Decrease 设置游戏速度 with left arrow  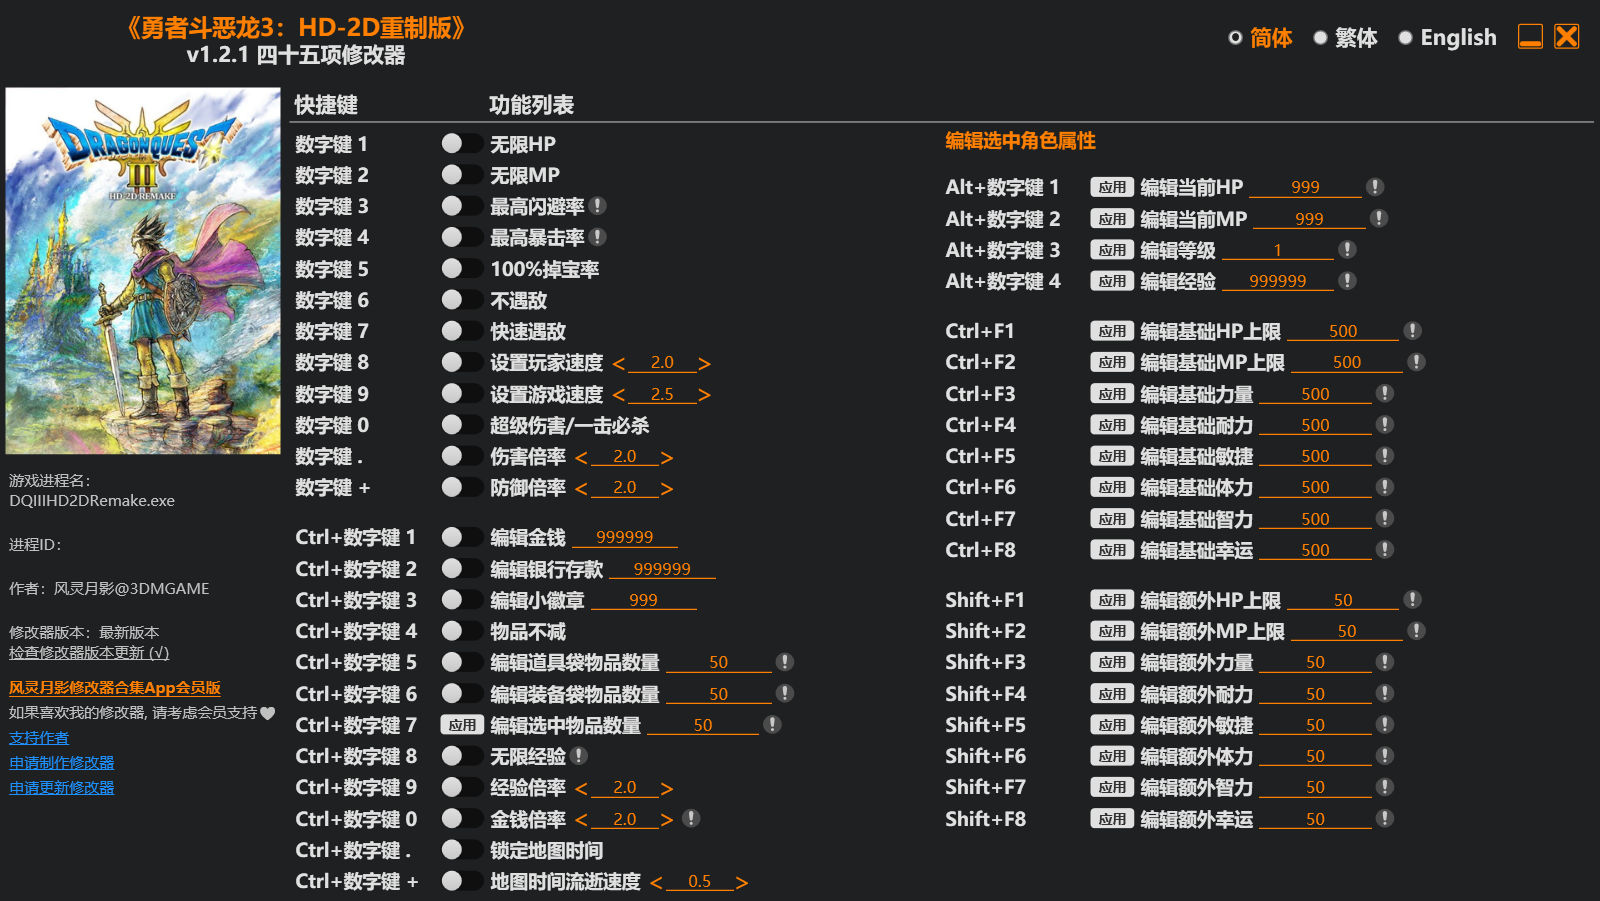[619, 395]
